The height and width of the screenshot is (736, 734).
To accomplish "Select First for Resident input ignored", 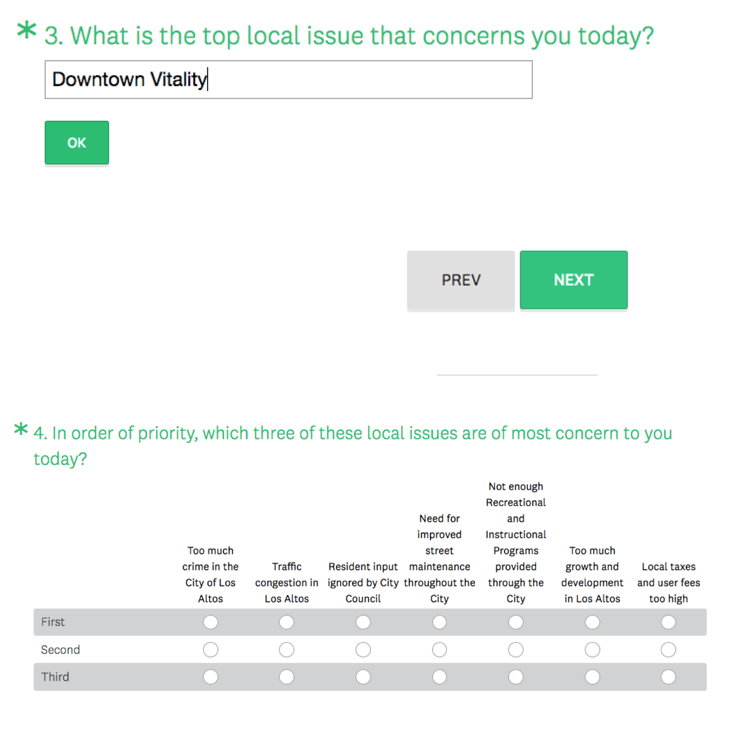I will click(363, 622).
